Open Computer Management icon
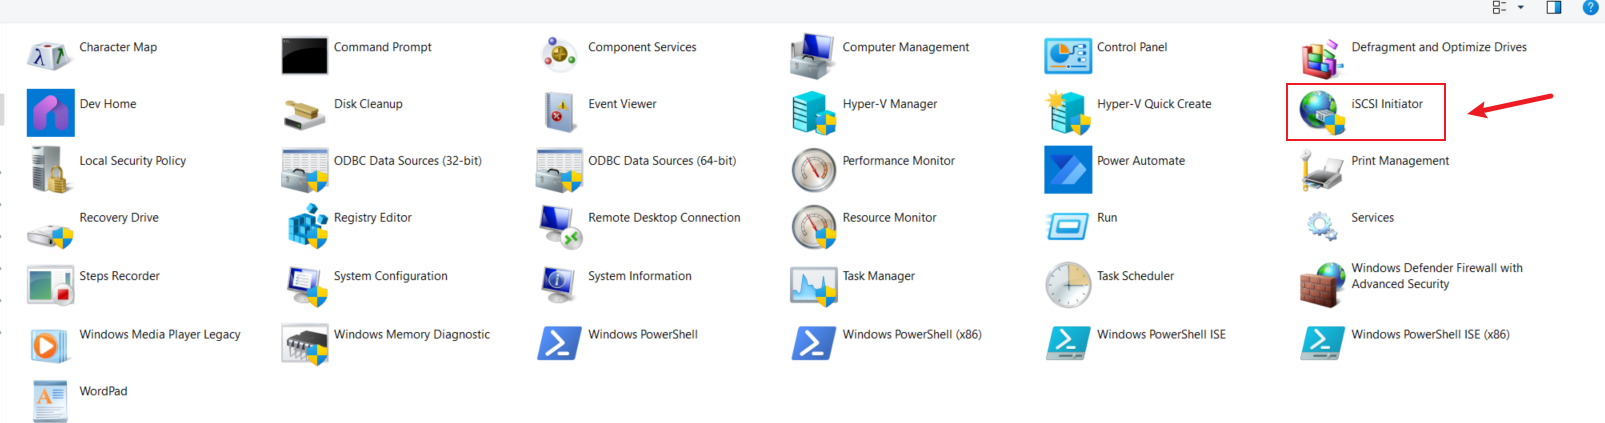The image size is (1605, 423). point(812,55)
